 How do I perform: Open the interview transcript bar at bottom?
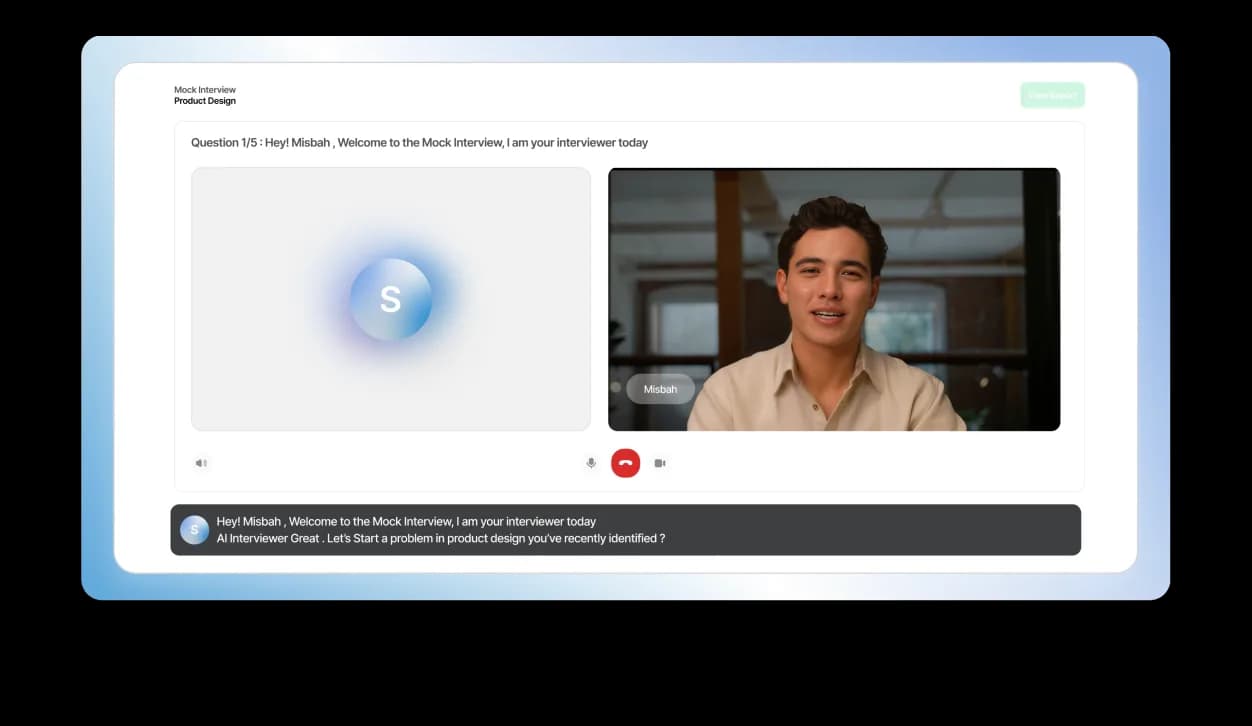(x=626, y=529)
